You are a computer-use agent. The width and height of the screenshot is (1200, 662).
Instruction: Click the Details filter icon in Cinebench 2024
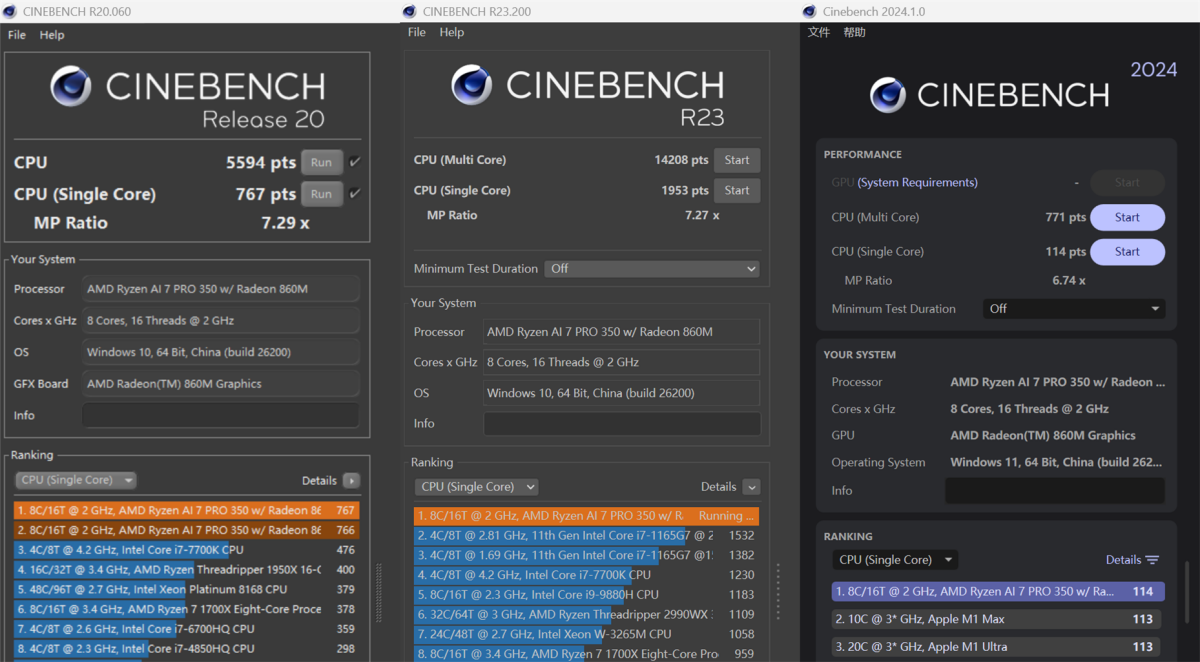(1152, 560)
